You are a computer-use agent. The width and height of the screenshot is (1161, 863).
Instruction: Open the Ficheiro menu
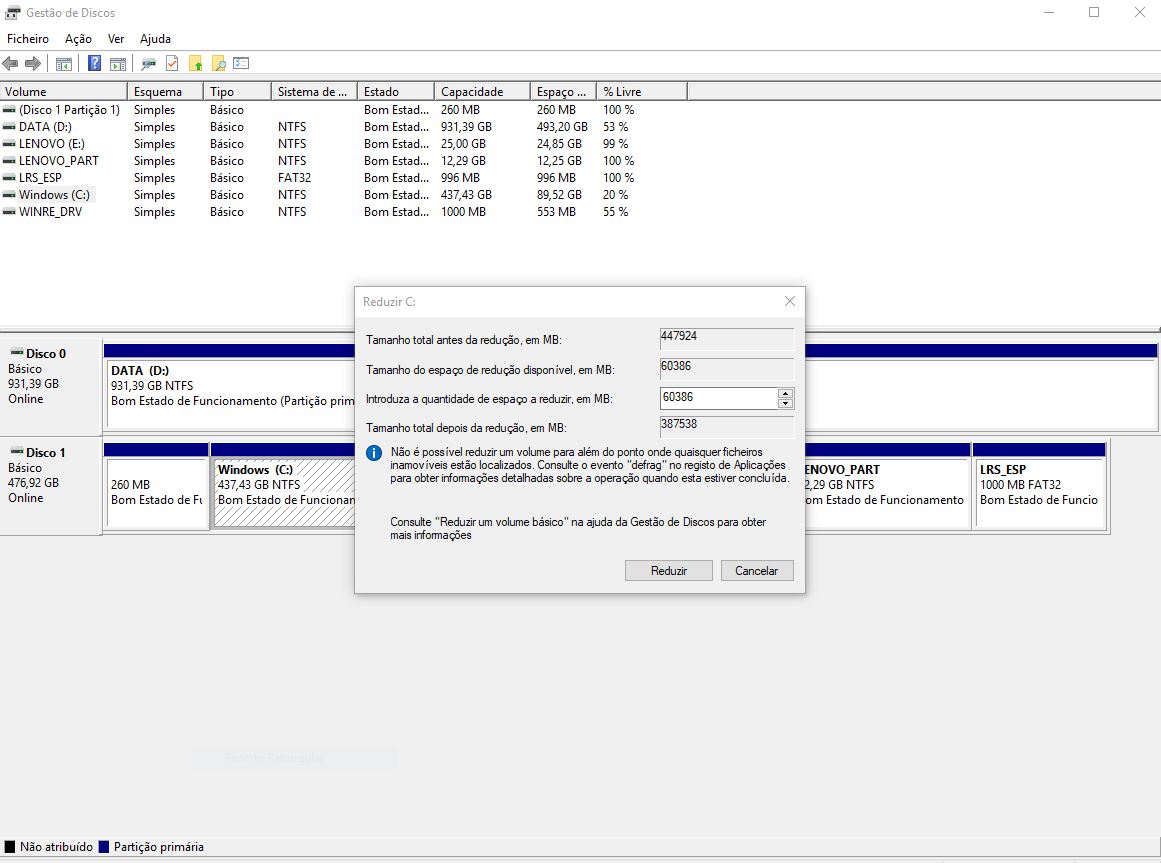[28, 39]
